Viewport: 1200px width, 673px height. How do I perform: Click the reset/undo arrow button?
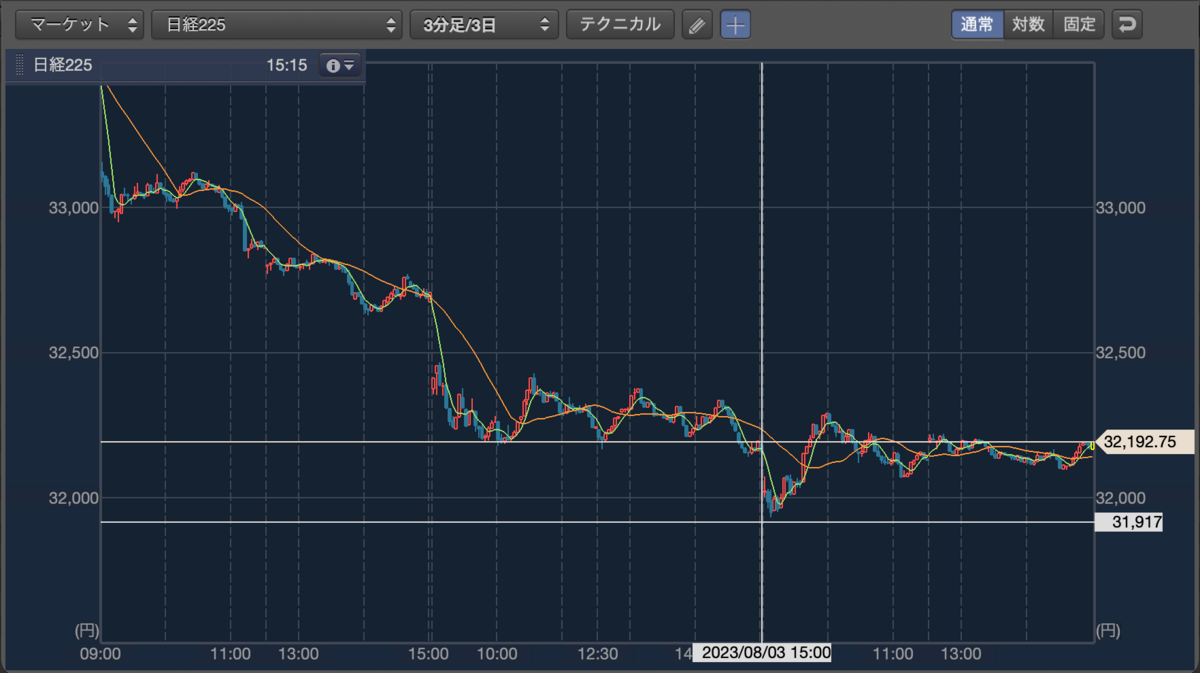(1127, 25)
